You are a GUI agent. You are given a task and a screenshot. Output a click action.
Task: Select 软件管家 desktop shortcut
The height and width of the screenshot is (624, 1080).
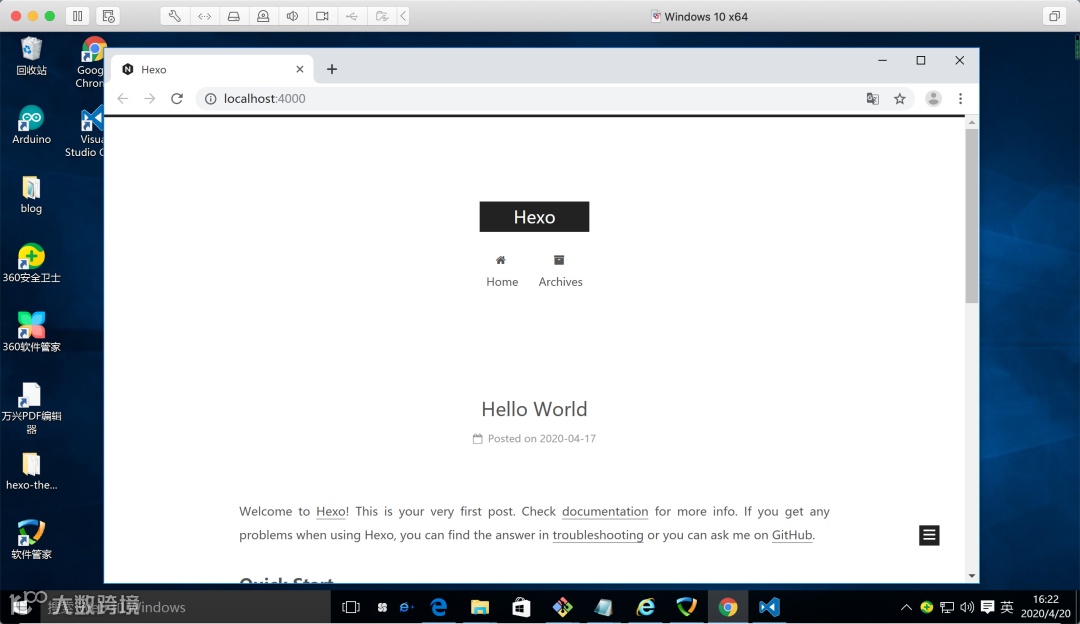31,541
